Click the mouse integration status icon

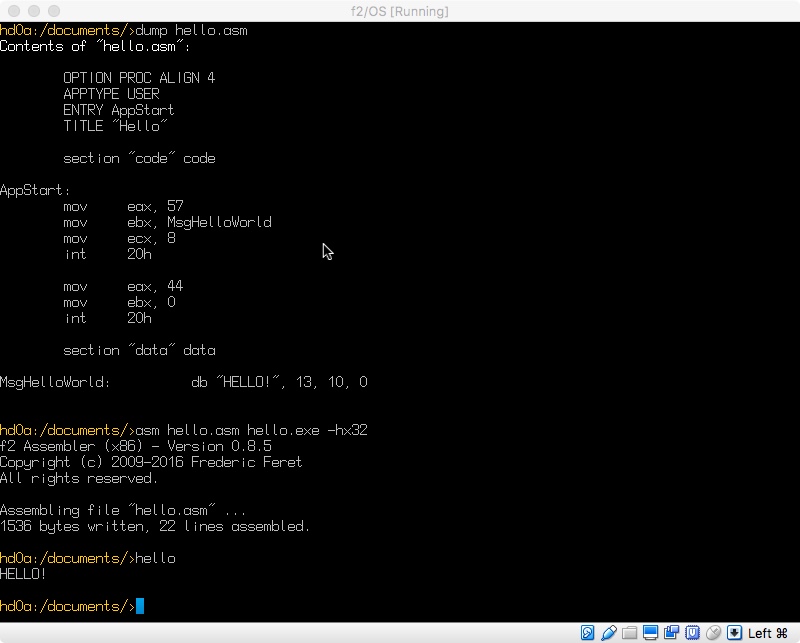click(713, 633)
